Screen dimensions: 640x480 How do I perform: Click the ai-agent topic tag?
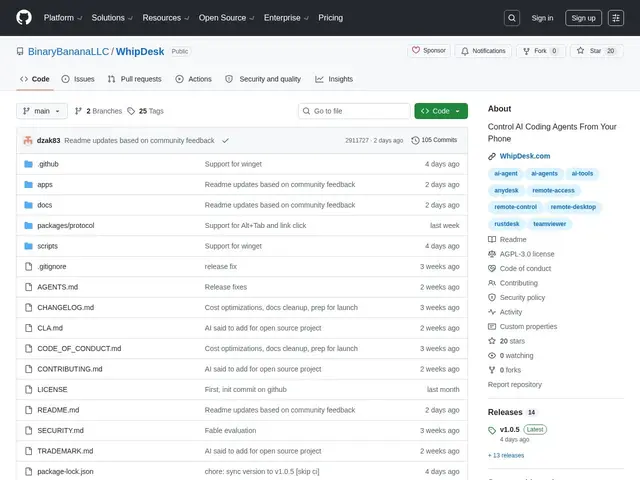pos(506,173)
